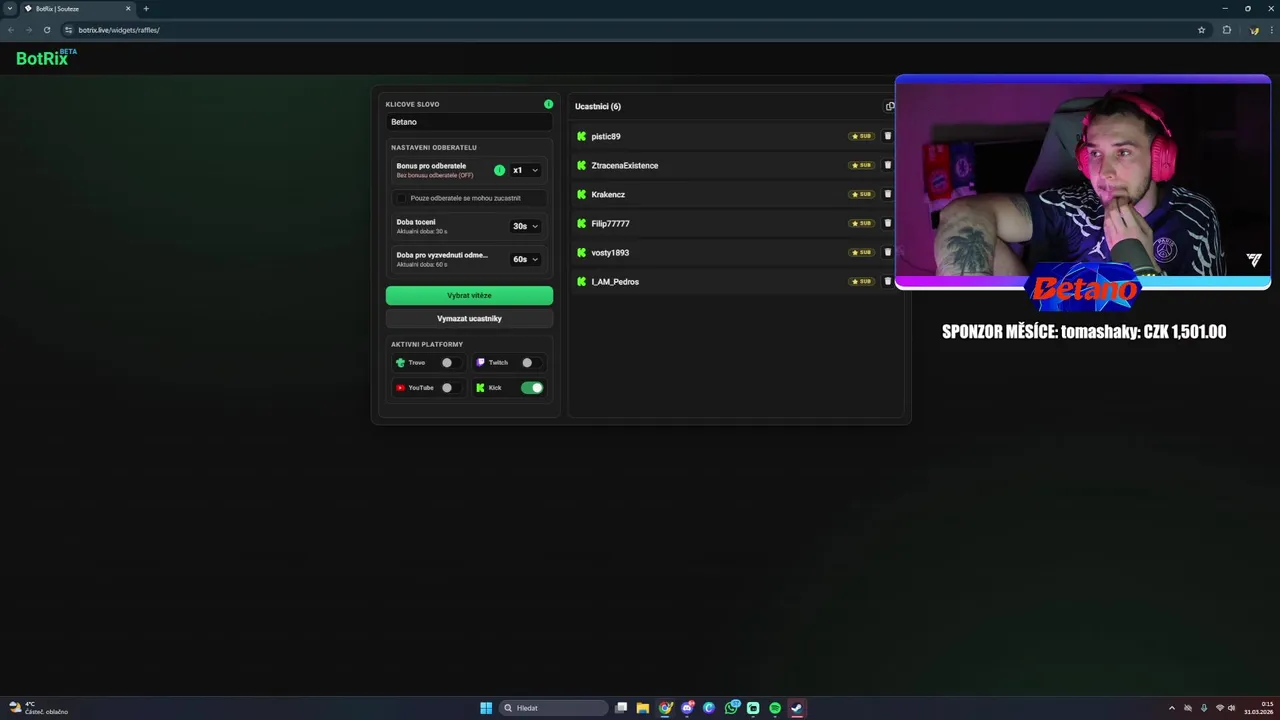Click the Kick logo beside vosty1893
Image resolution: width=1280 pixels, height=720 pixels.
[x=581, y=252]
